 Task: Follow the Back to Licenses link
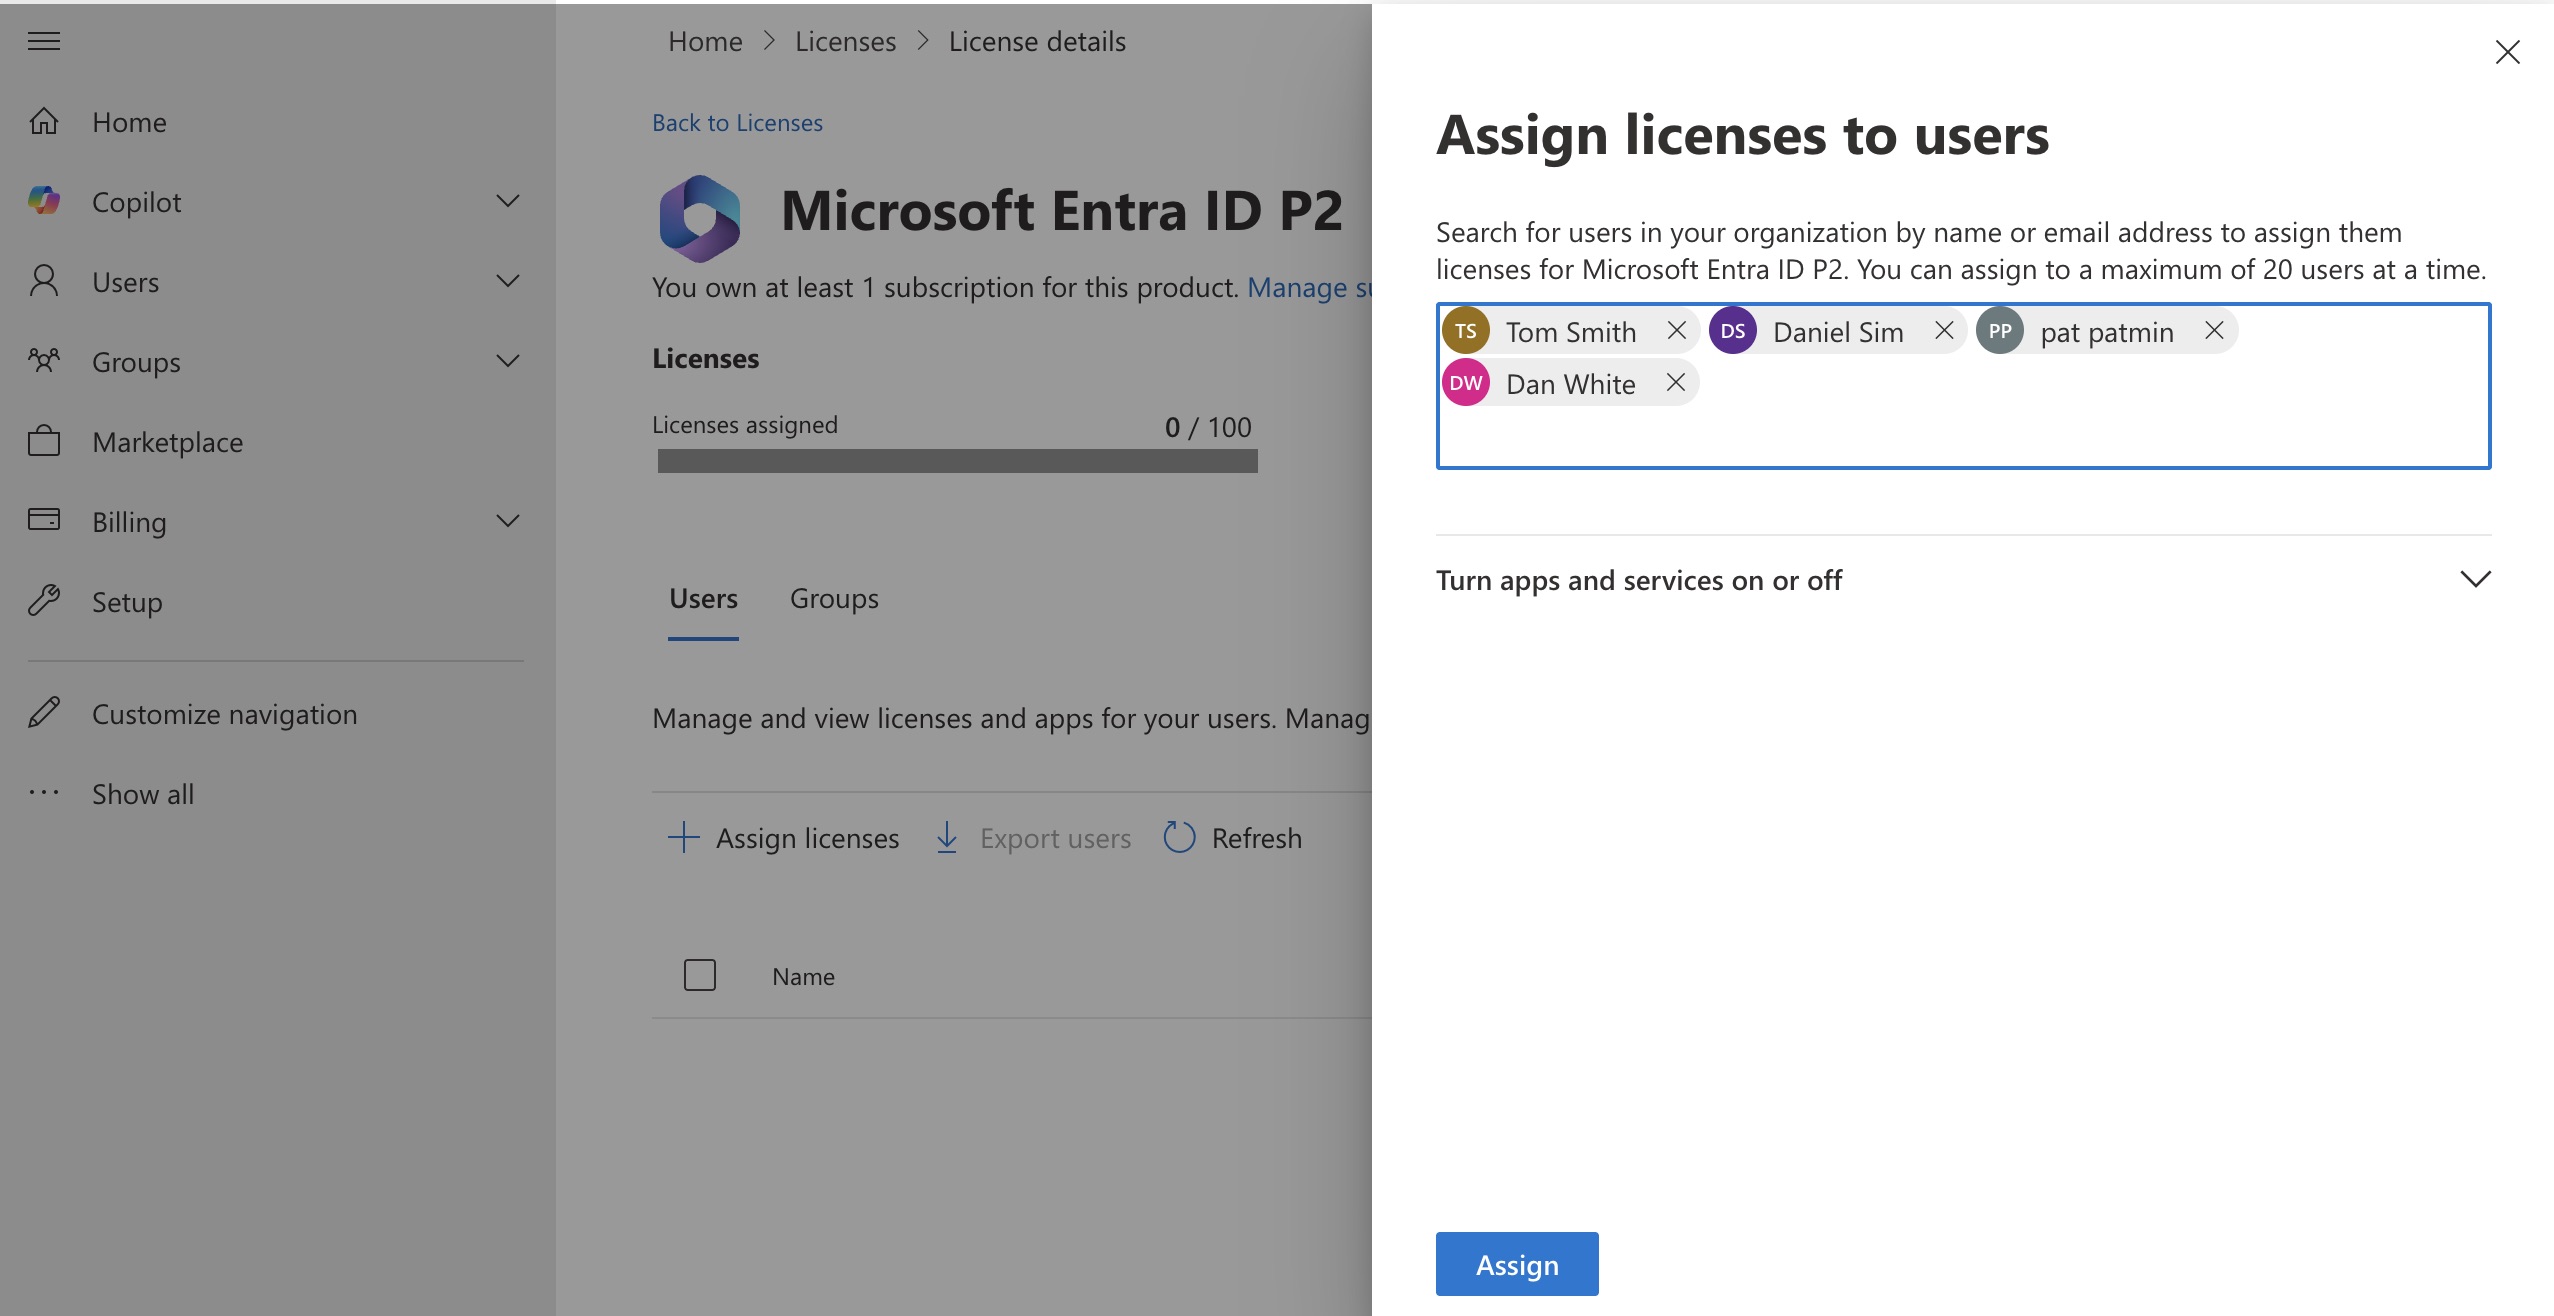coord(737,123)
